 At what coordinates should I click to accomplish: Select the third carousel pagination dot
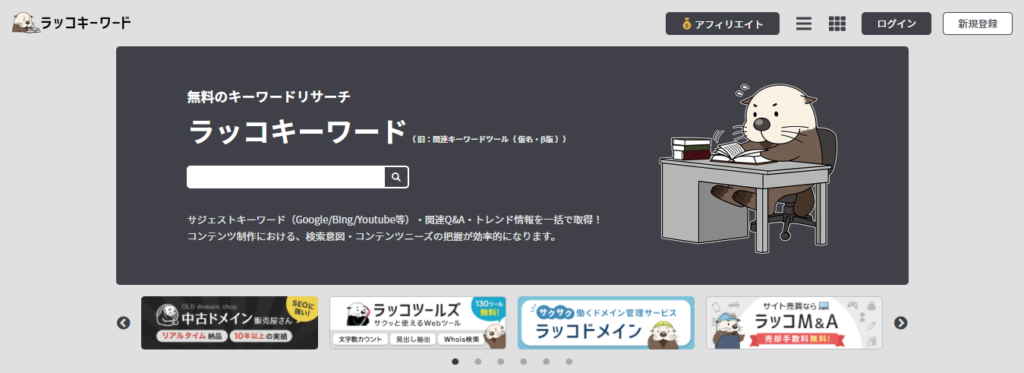pyautogui.click(x=500, y=361)
